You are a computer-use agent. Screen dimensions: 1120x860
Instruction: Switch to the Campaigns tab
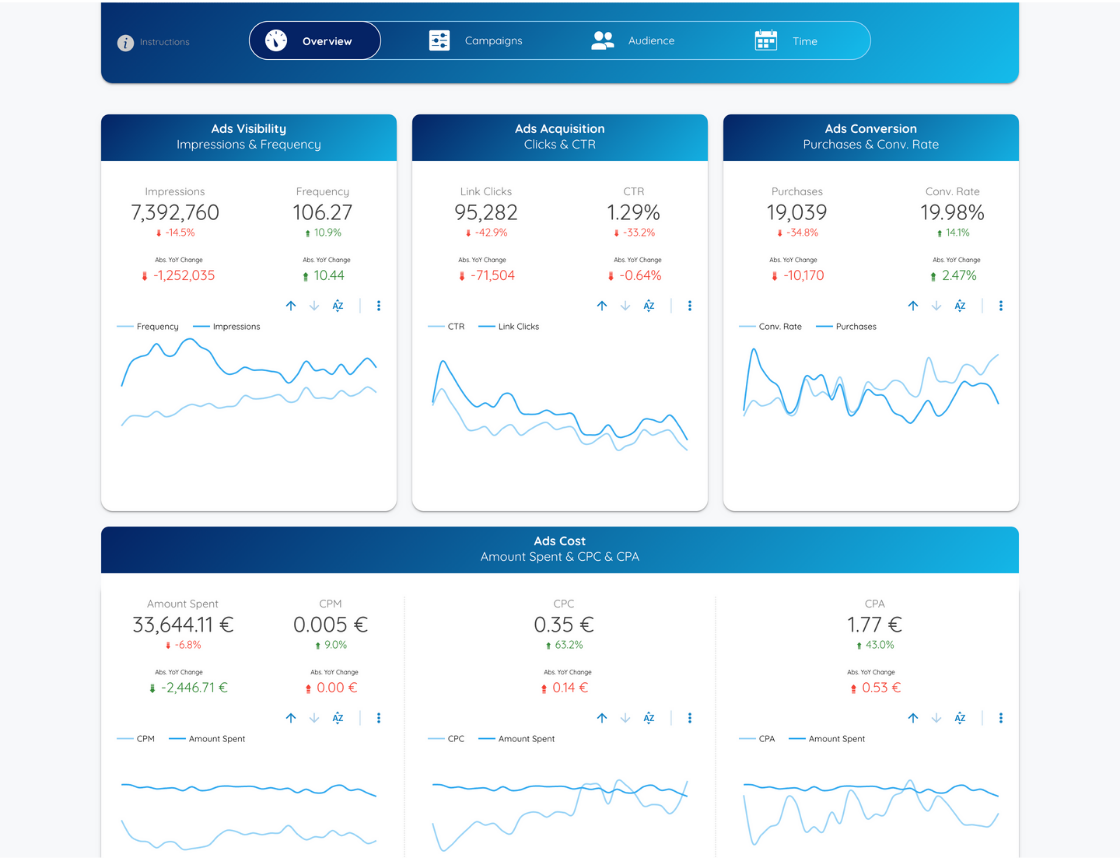(x=476, y=41)
